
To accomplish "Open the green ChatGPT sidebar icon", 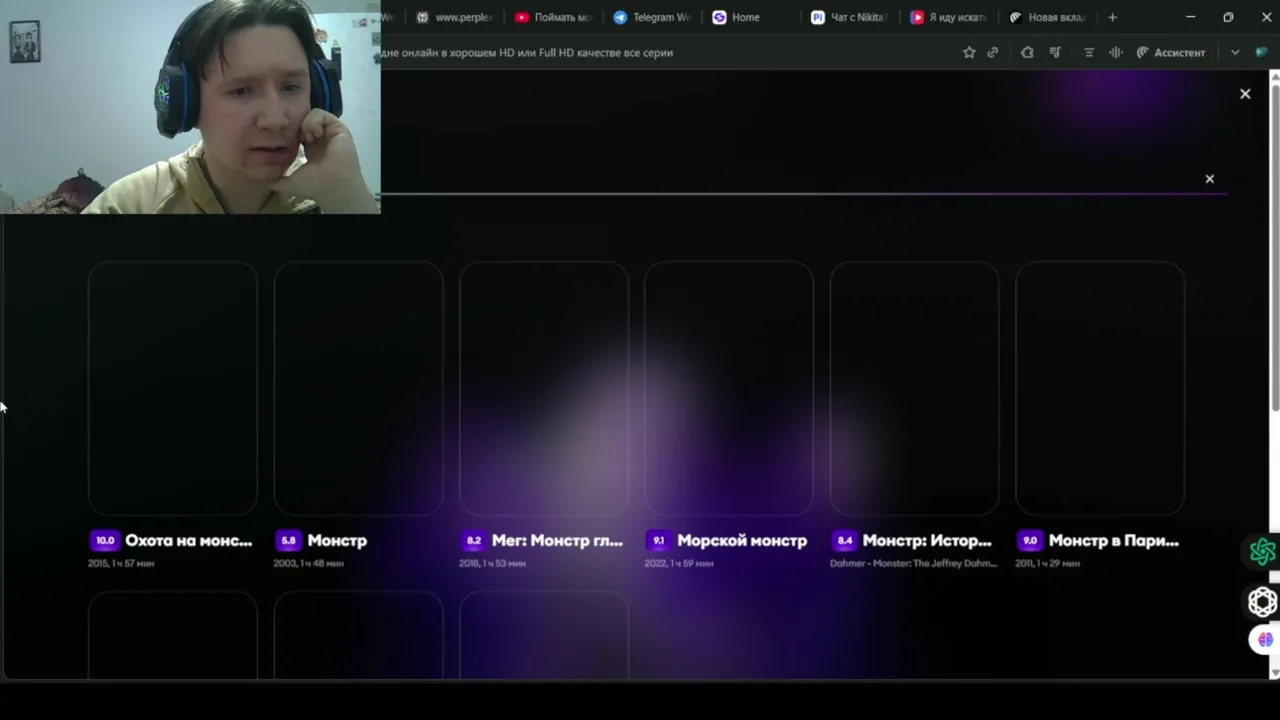I will (1262, 552).
